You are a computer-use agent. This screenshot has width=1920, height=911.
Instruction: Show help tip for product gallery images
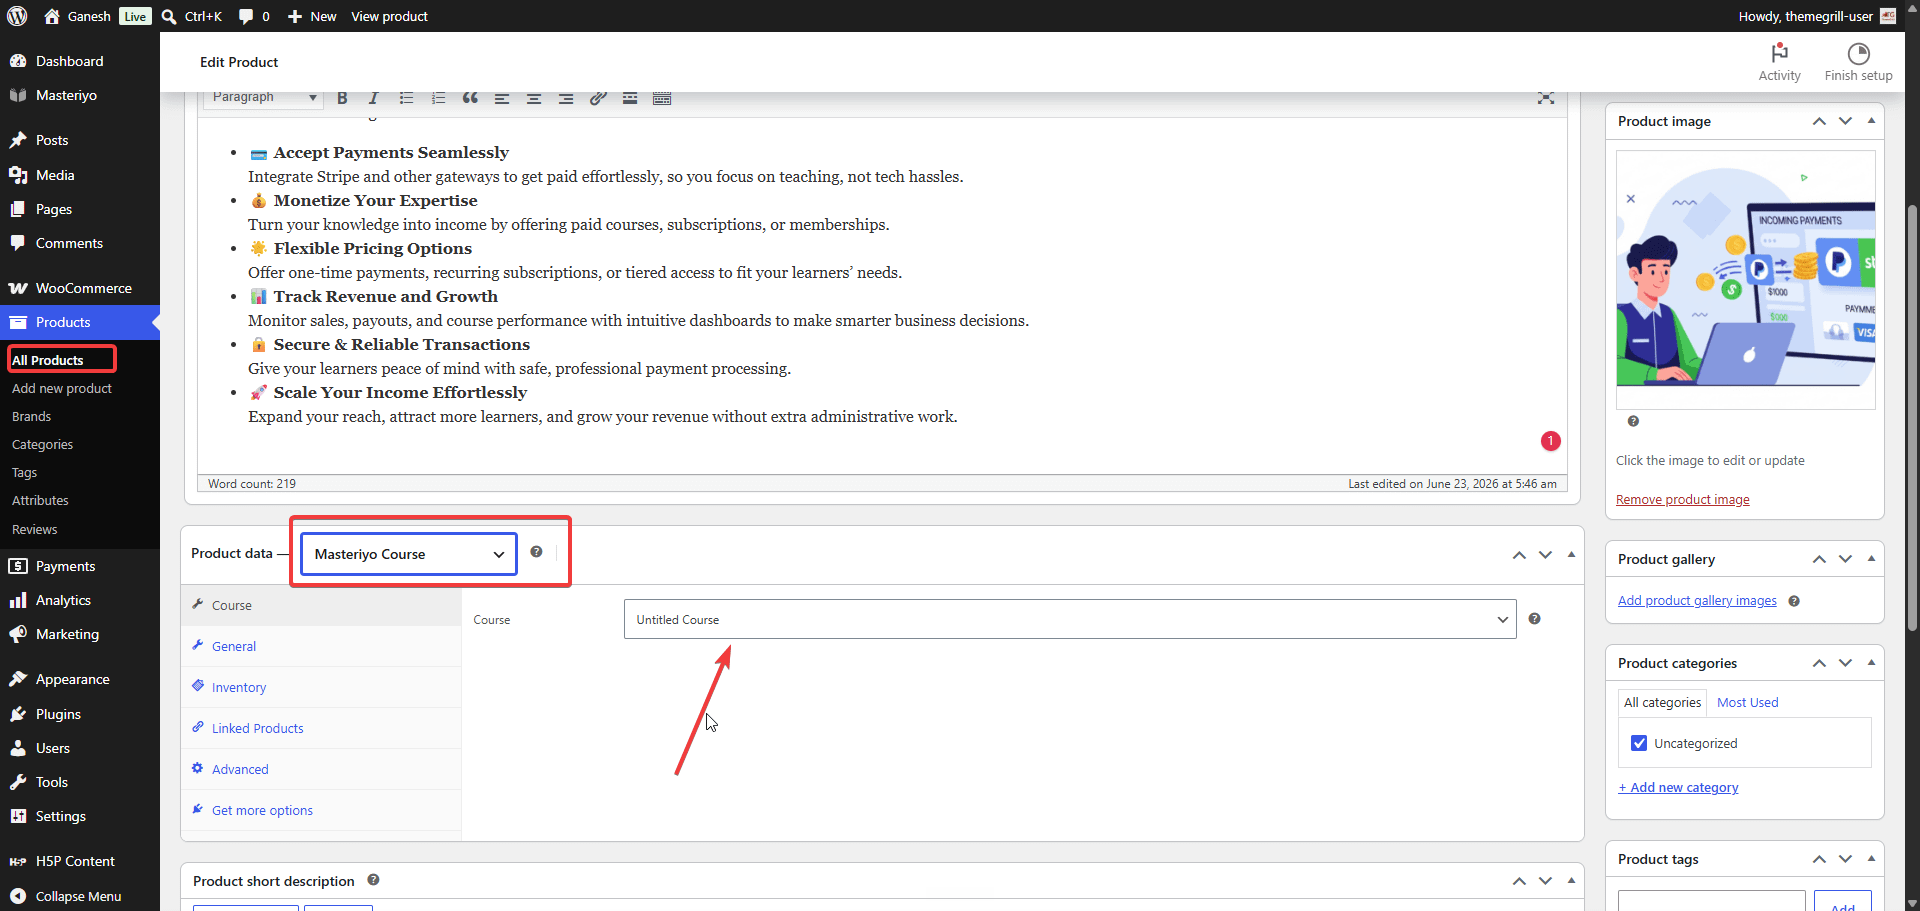(x=1794, y=601)
